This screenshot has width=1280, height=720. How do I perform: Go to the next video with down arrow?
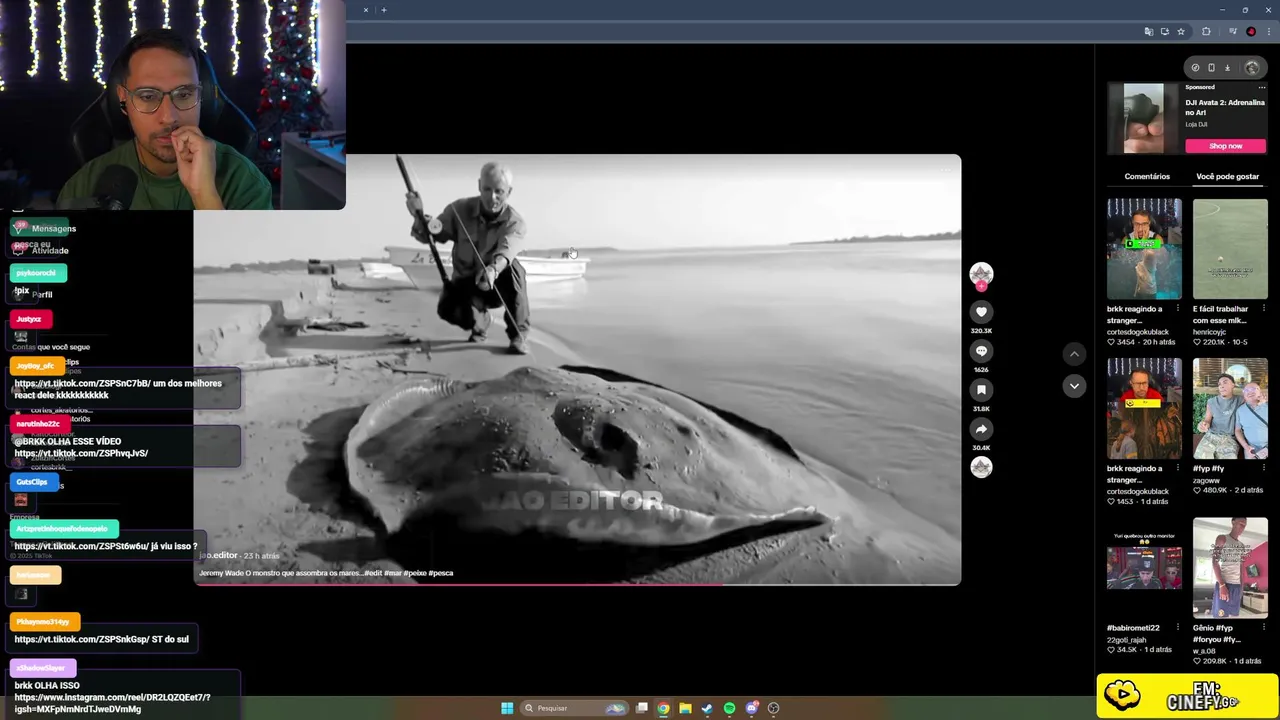pos(1074,386)
